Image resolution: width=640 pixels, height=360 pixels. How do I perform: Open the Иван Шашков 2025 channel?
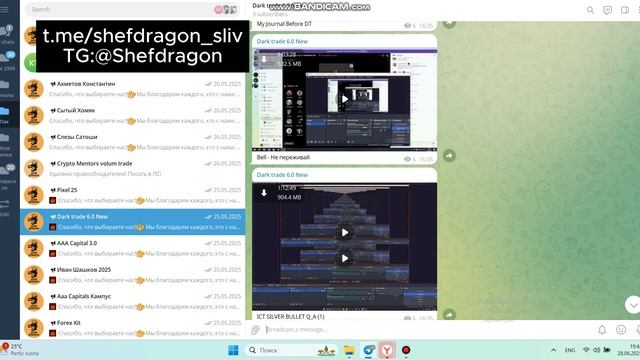coord(133,275)
